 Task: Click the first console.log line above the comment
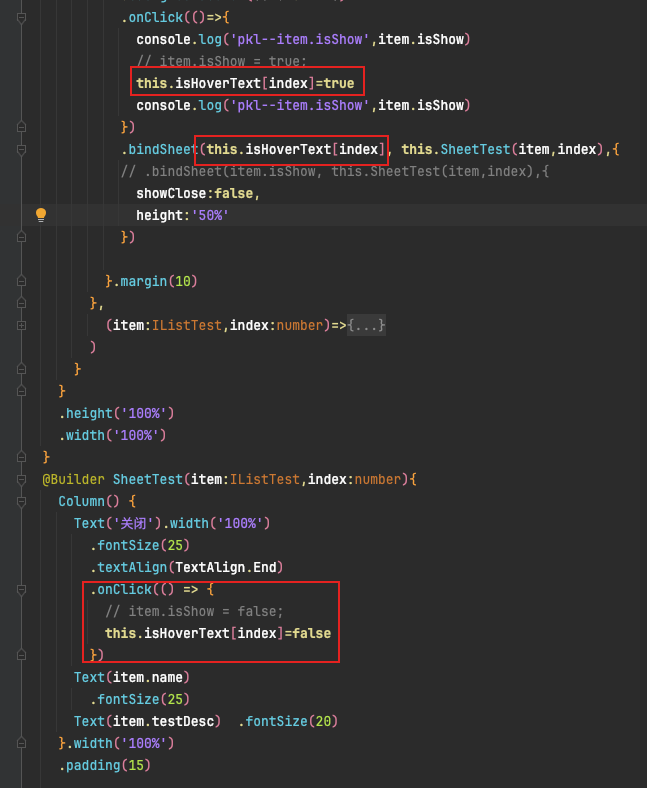click(x=303, y=39)
